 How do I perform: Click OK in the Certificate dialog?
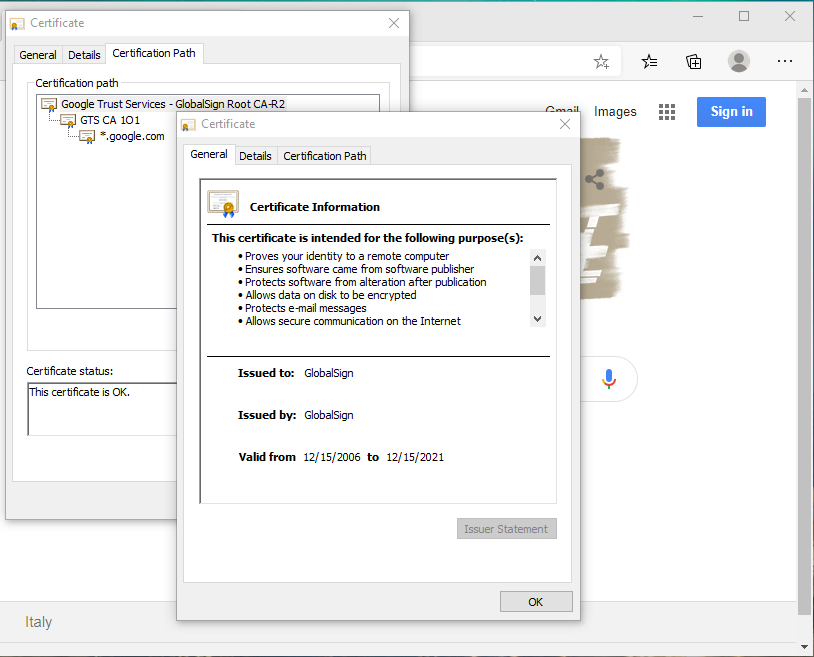536,601
